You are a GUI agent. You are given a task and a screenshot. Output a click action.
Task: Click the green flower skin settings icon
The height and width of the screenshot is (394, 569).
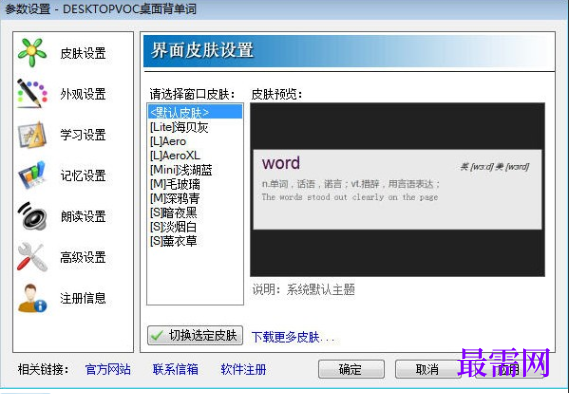click(32, 52)
